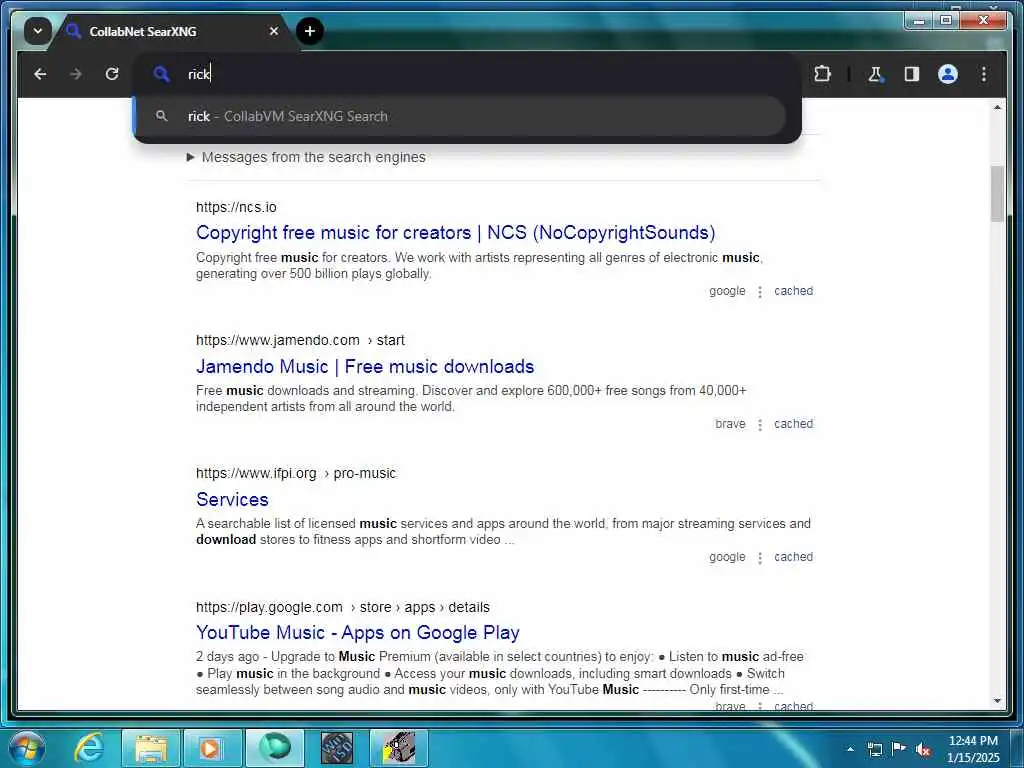
Task: Reload the current page
Action: (x=112, y=74)
